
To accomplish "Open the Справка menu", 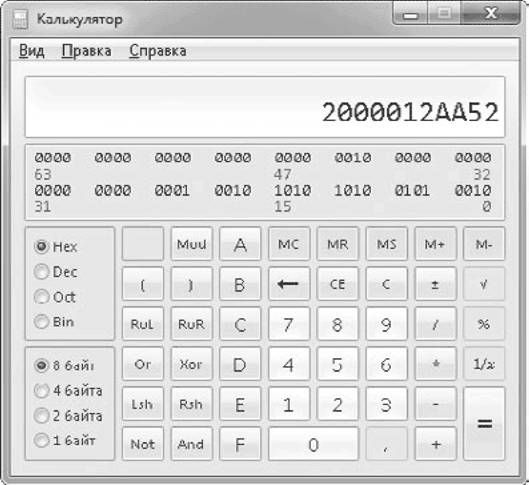I will click(x=158, y=51).
